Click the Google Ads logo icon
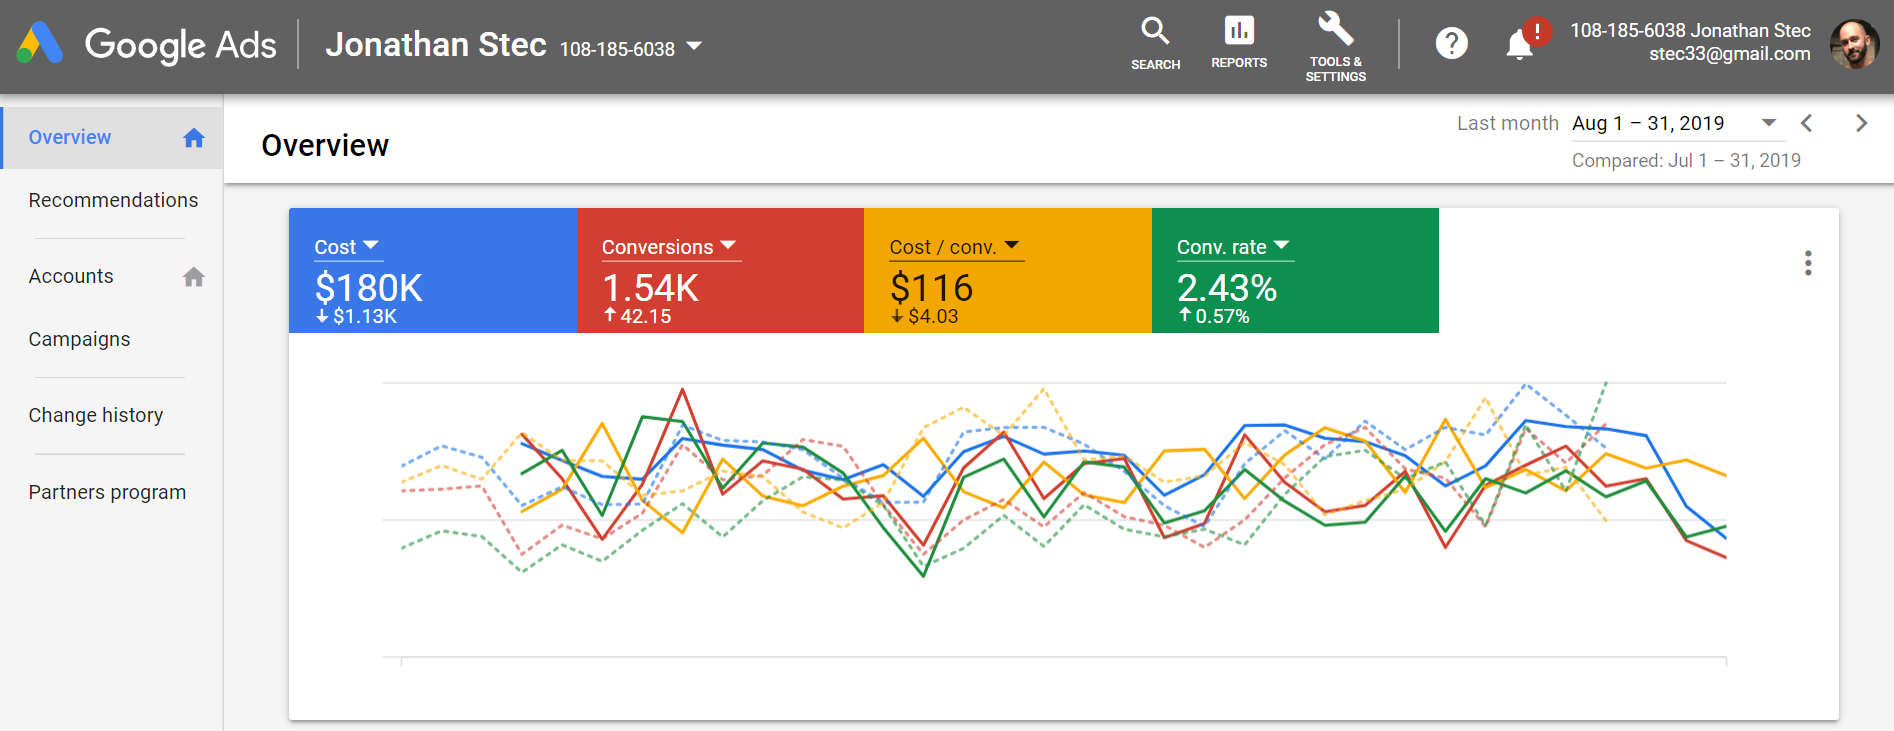This screenshot has height=731, width=1894. click(x=40, y=44)
